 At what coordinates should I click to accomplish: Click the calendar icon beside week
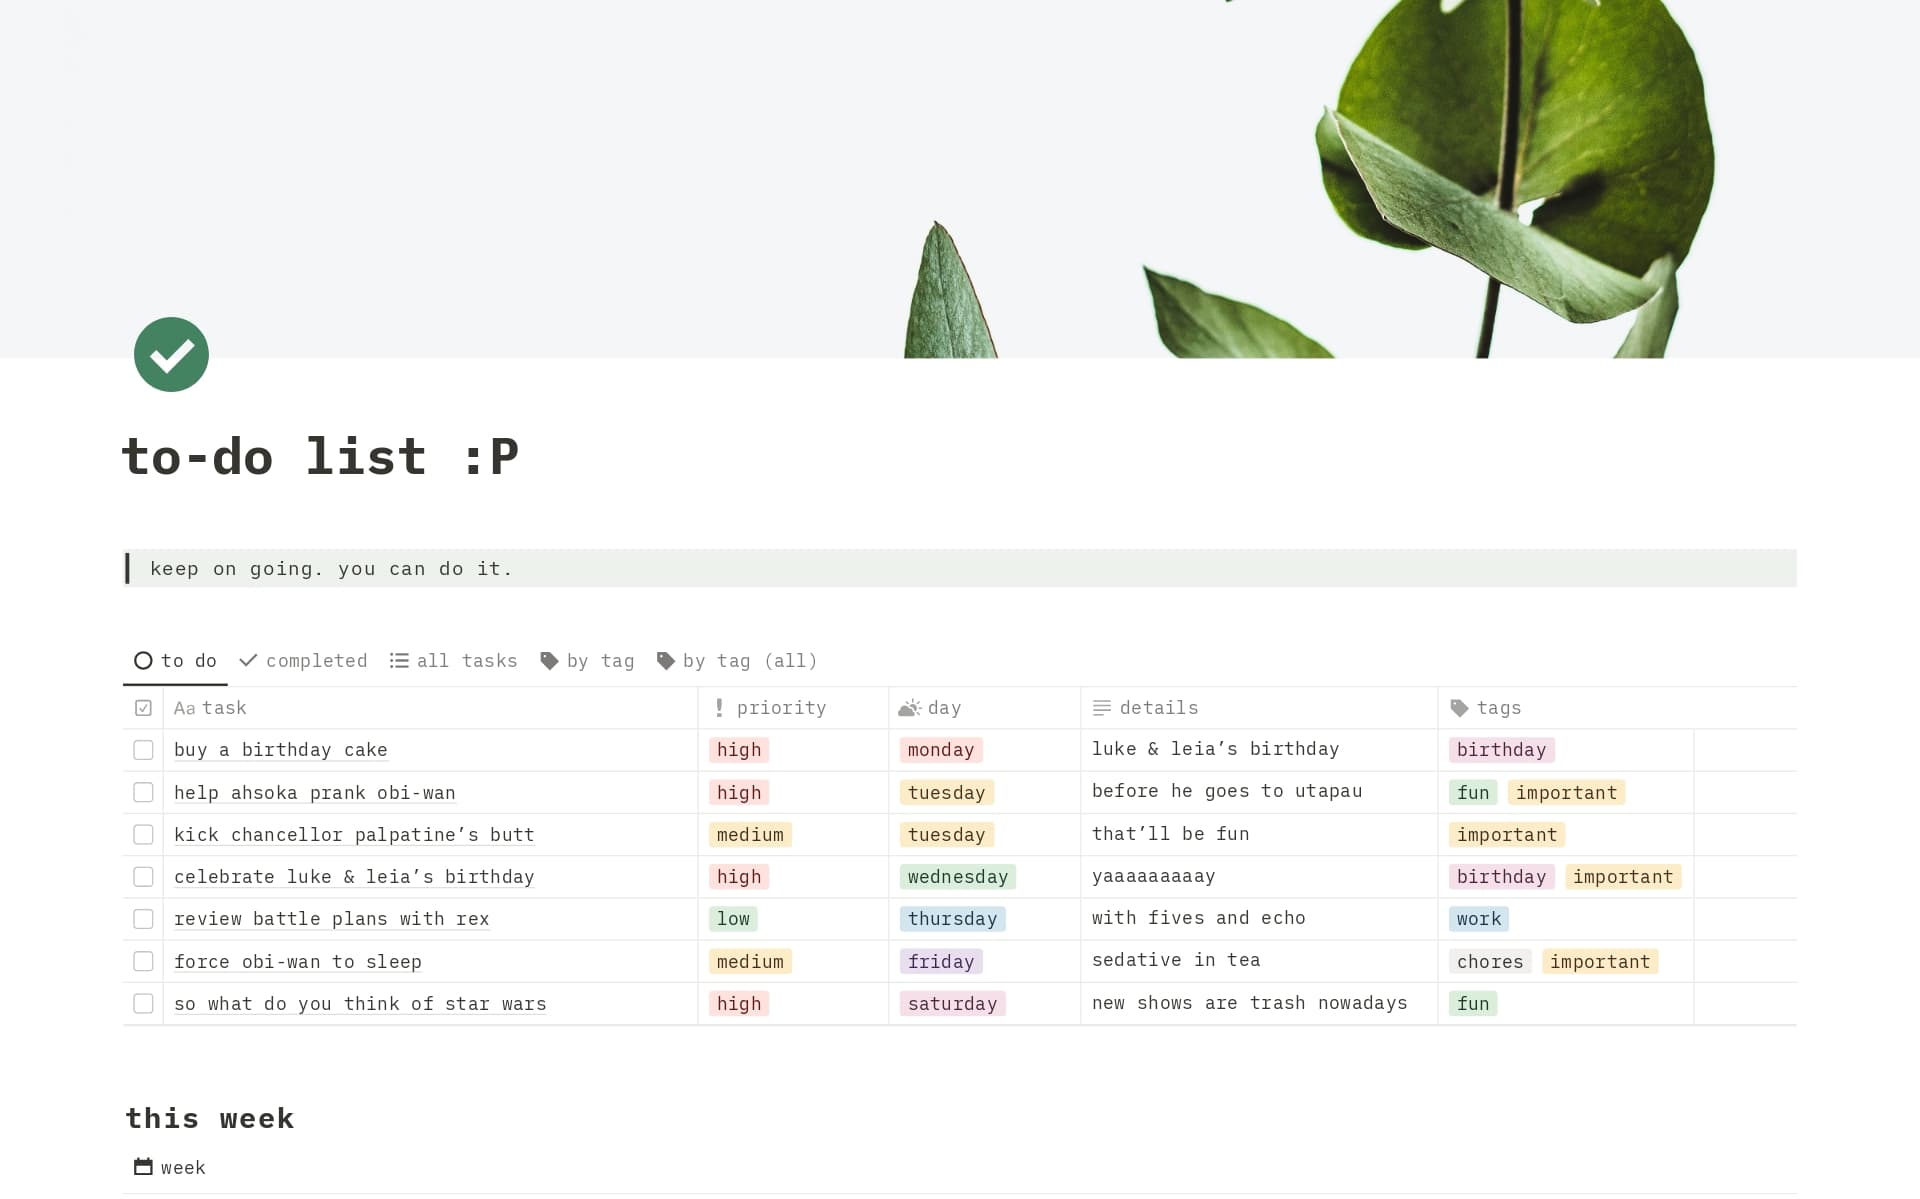[x=142, y=1166]
